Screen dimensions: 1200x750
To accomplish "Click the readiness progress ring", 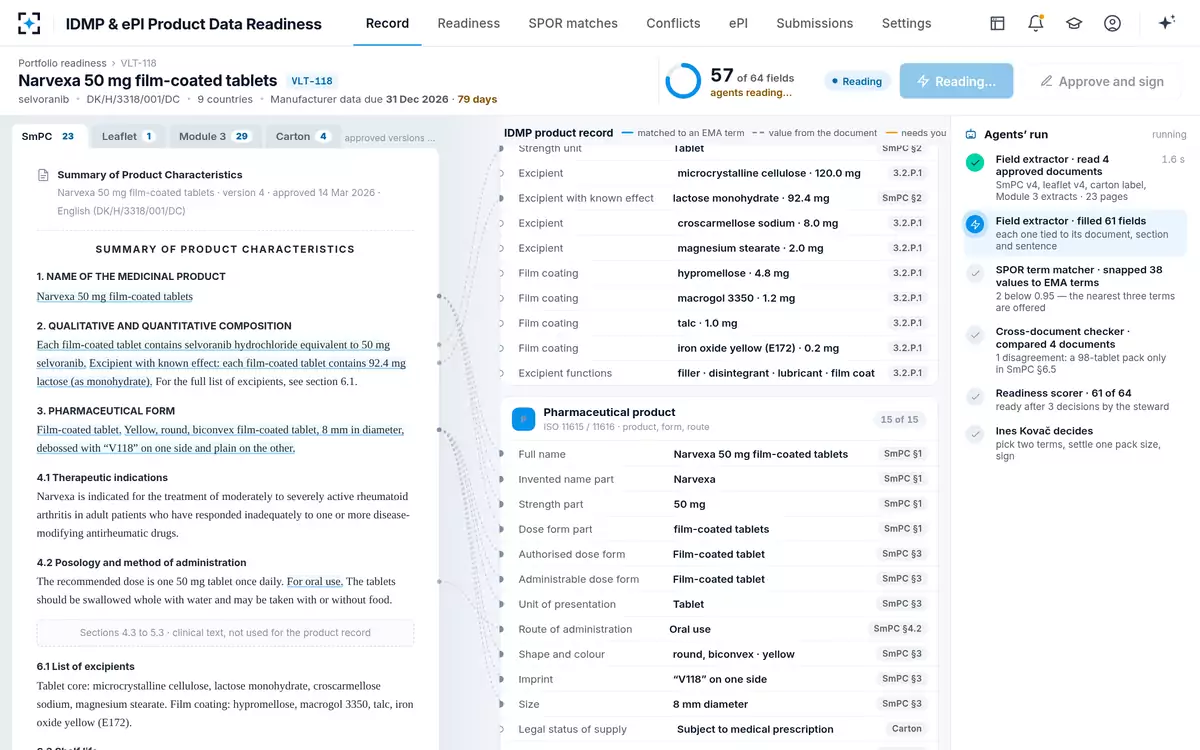I will 683,81.
